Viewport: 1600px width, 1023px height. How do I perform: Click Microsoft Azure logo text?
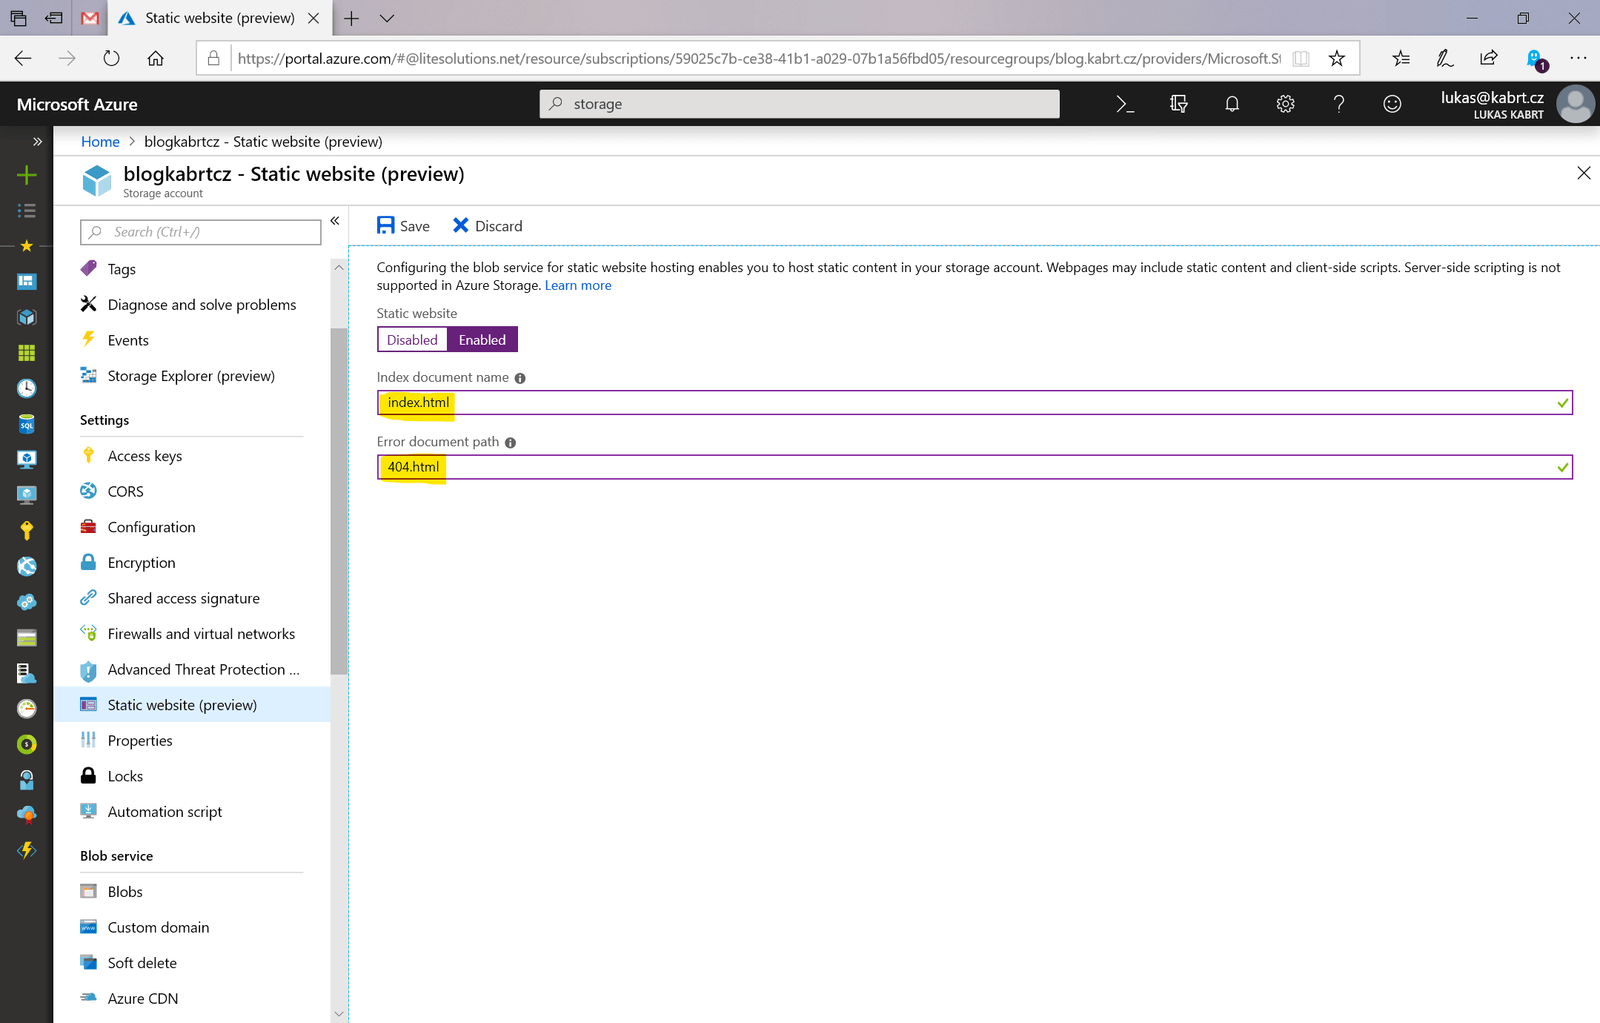click(x=77, y=104)
